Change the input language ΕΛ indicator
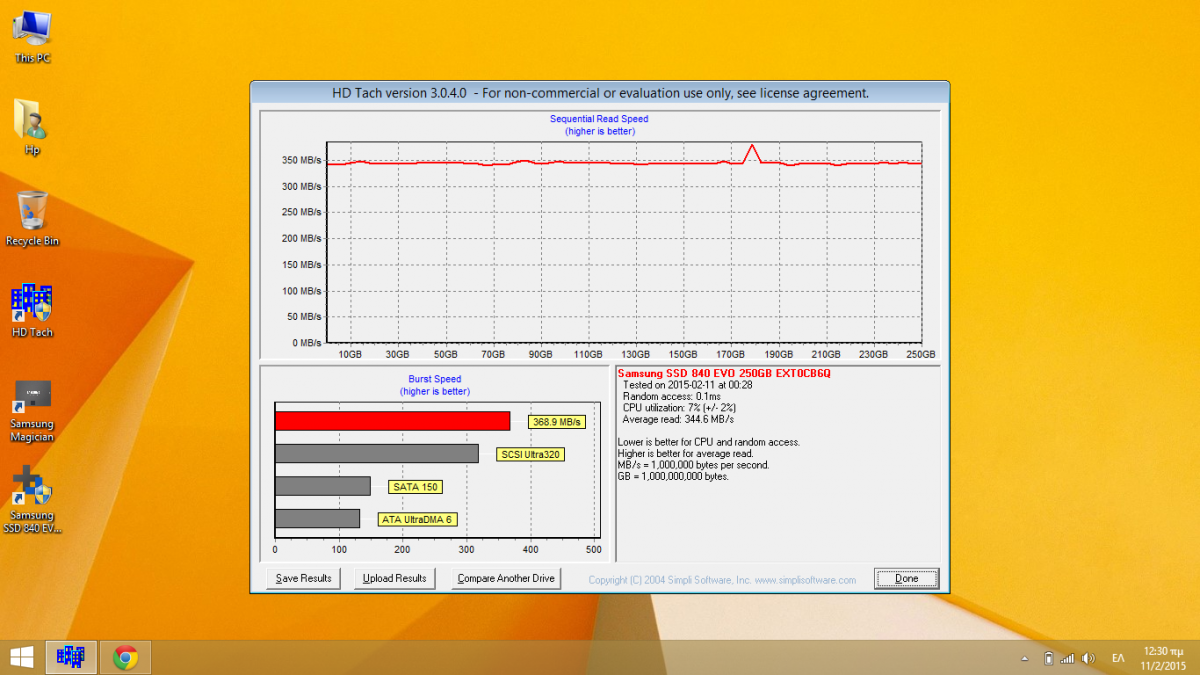The width and height of the screenshot is (1200, 675). click(1118, 658)
